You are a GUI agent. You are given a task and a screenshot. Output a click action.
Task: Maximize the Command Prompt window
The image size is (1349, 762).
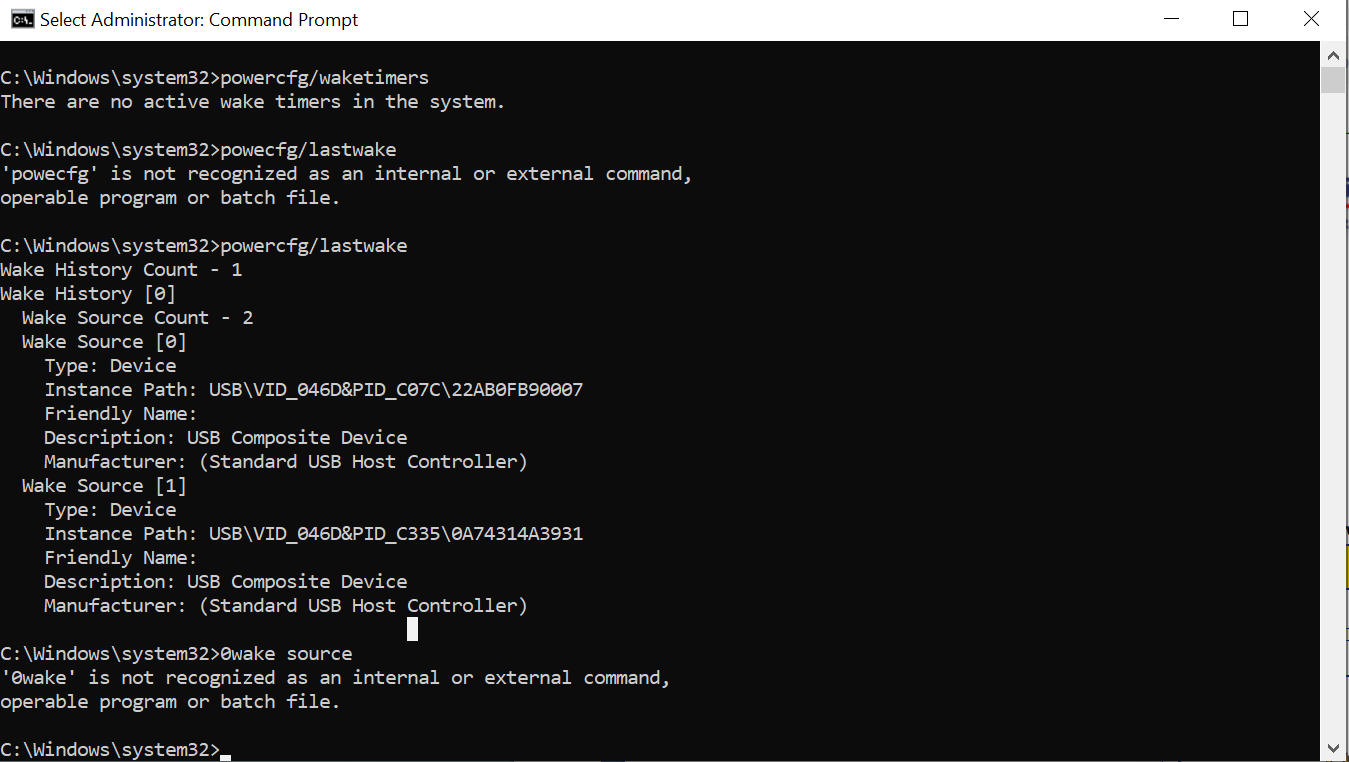coord(1240,19)
